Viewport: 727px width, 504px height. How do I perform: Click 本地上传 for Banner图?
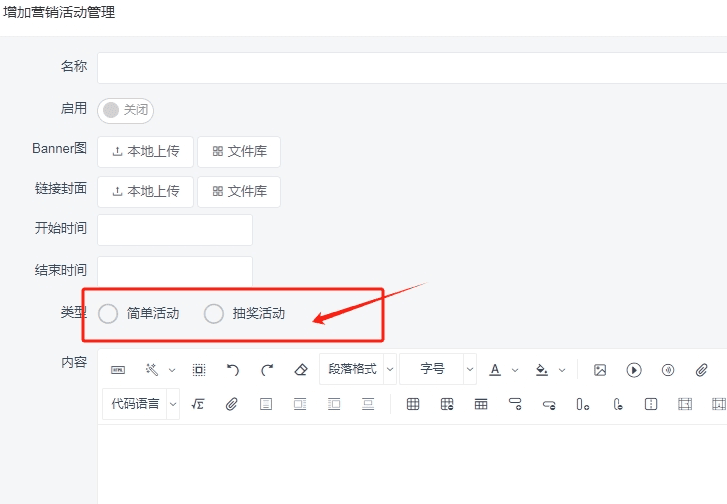click(x=146, y=152)
